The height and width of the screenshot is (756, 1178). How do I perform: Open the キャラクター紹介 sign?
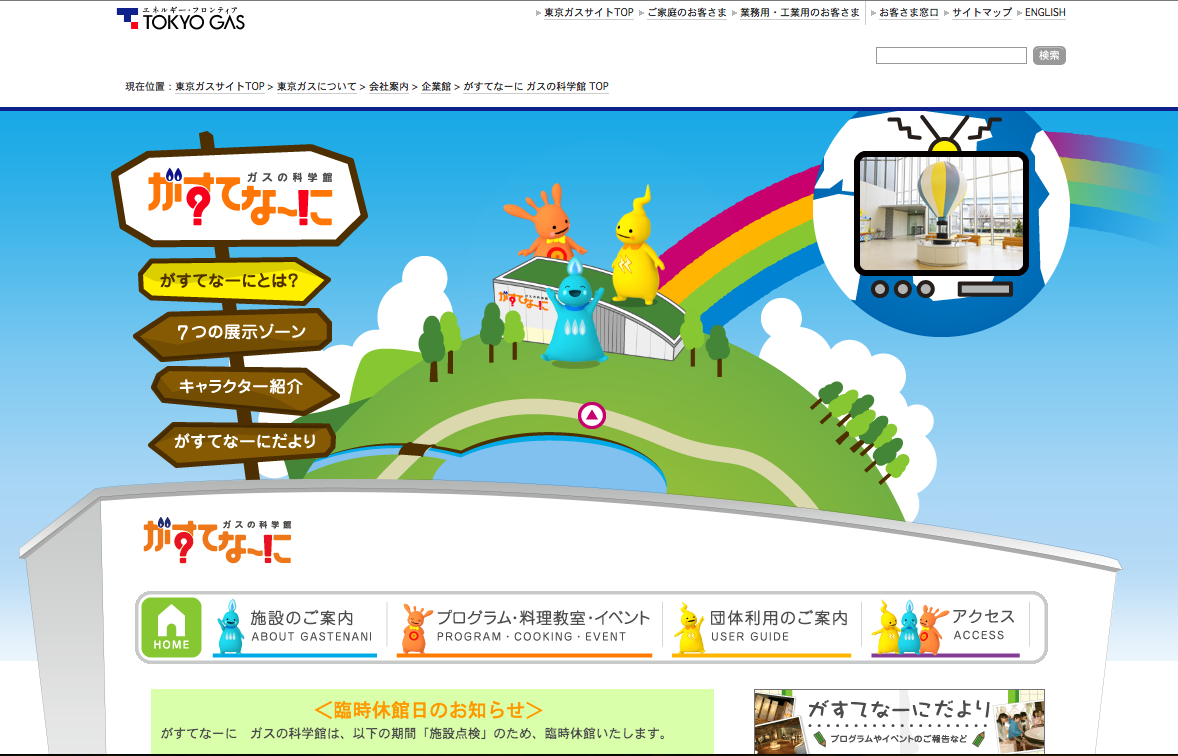pos(240,386)
